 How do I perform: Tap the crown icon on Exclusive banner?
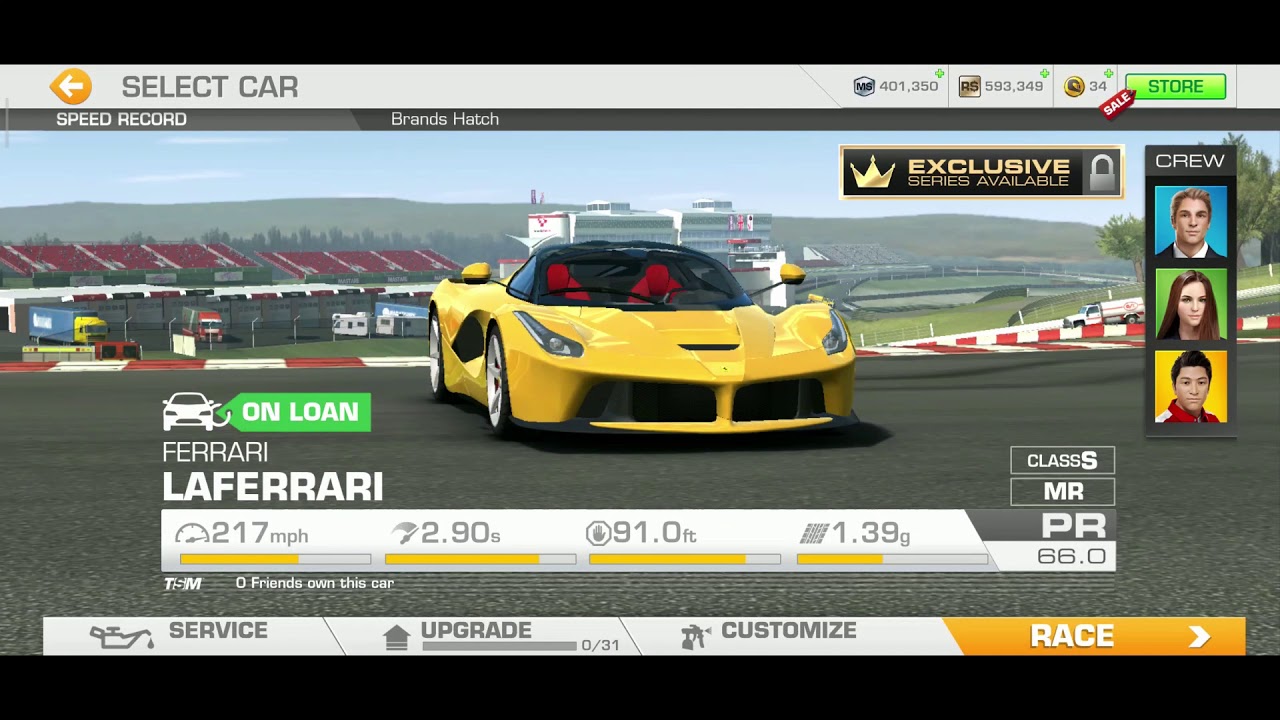[875, 173]
